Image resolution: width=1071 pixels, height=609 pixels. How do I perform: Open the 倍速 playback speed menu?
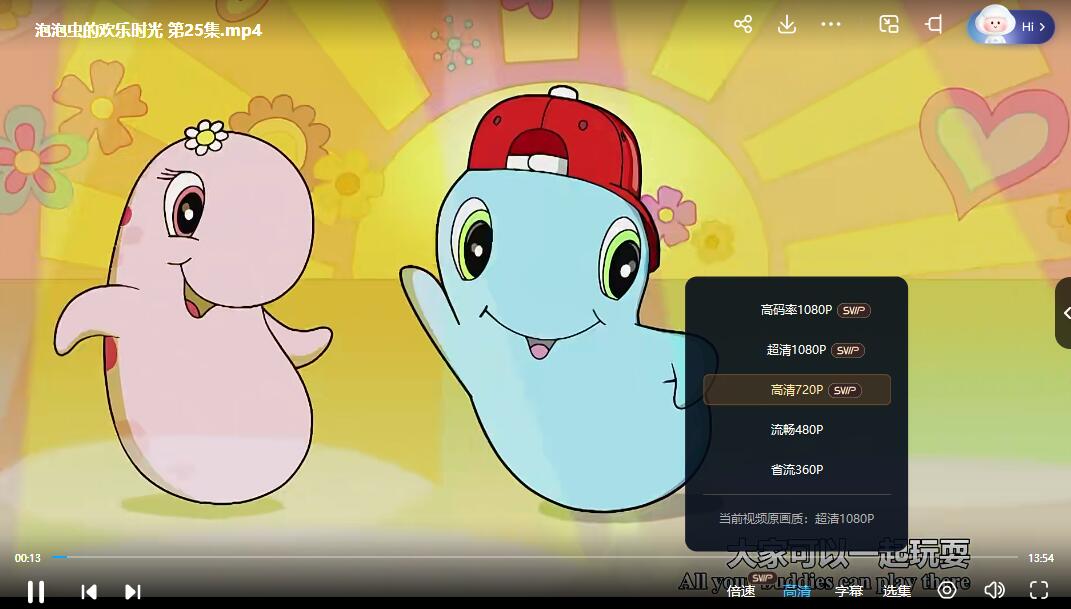(741, 591)
